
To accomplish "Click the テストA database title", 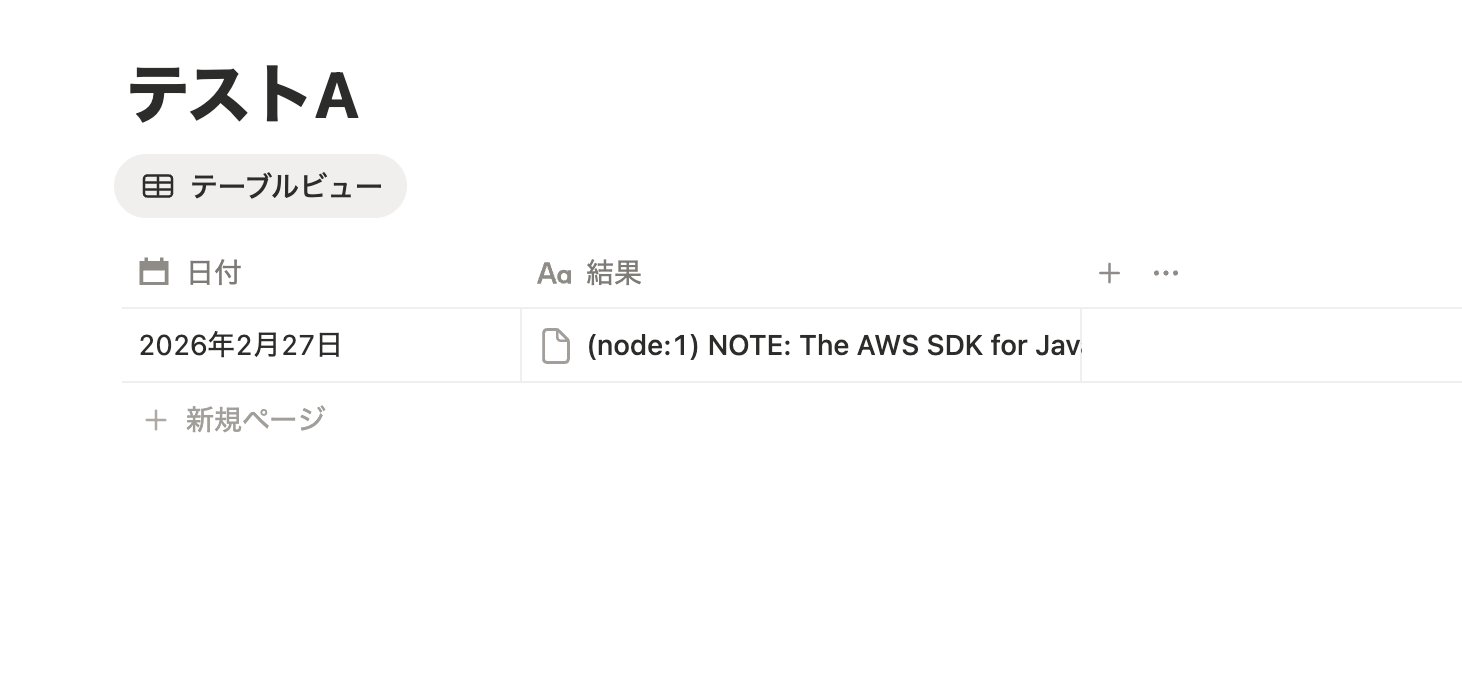I will point(243,95).
